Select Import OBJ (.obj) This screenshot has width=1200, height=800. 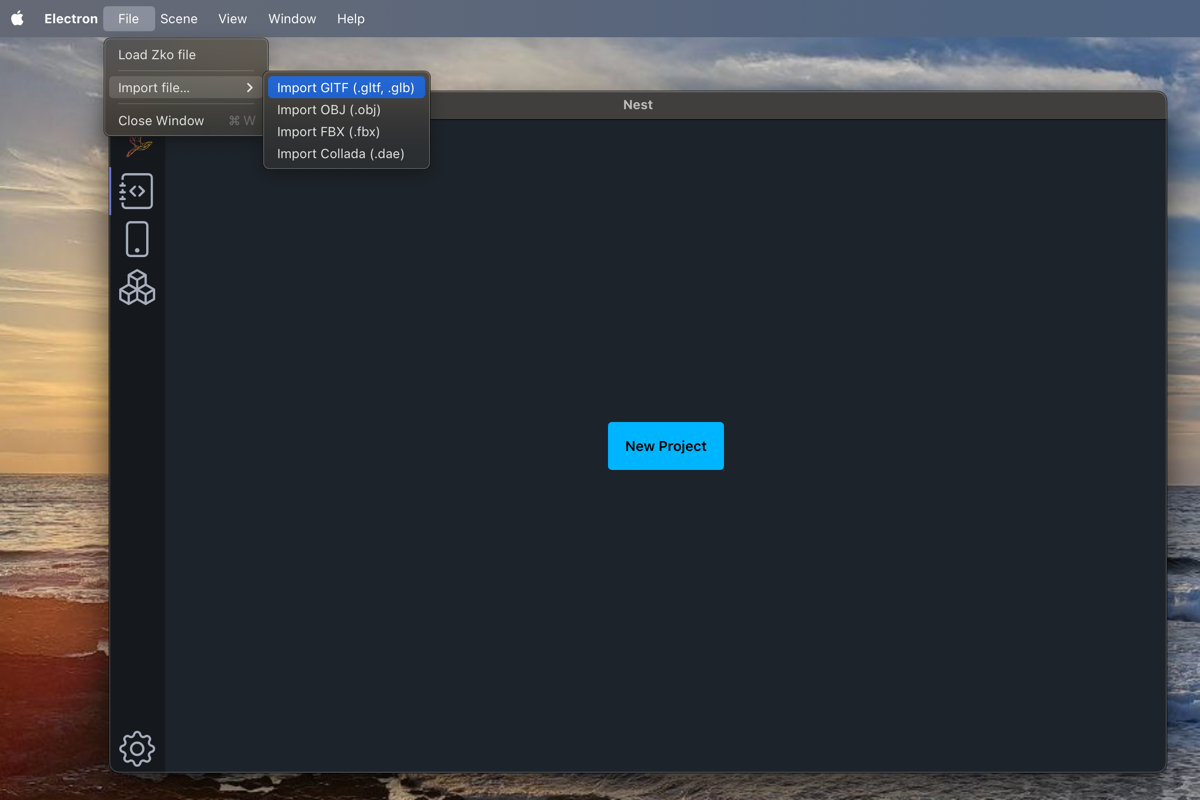[329, 110]
